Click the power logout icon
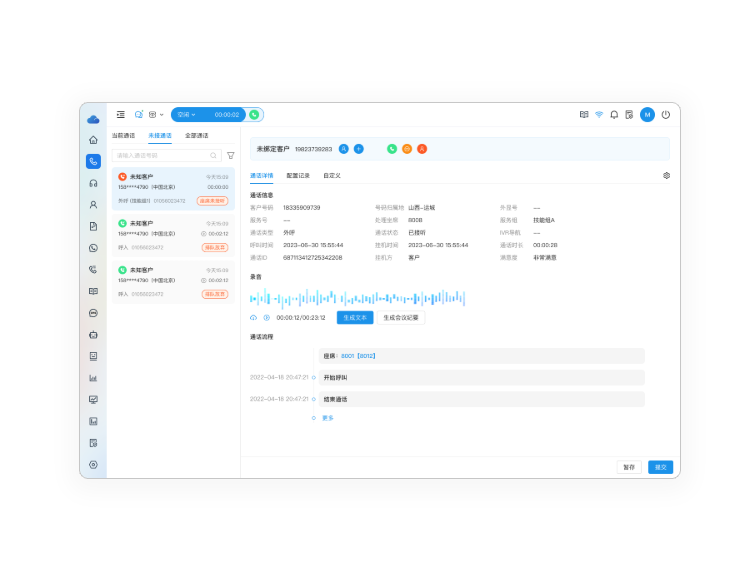The width and height of the screenshot is (750, 580). point(666,115)
